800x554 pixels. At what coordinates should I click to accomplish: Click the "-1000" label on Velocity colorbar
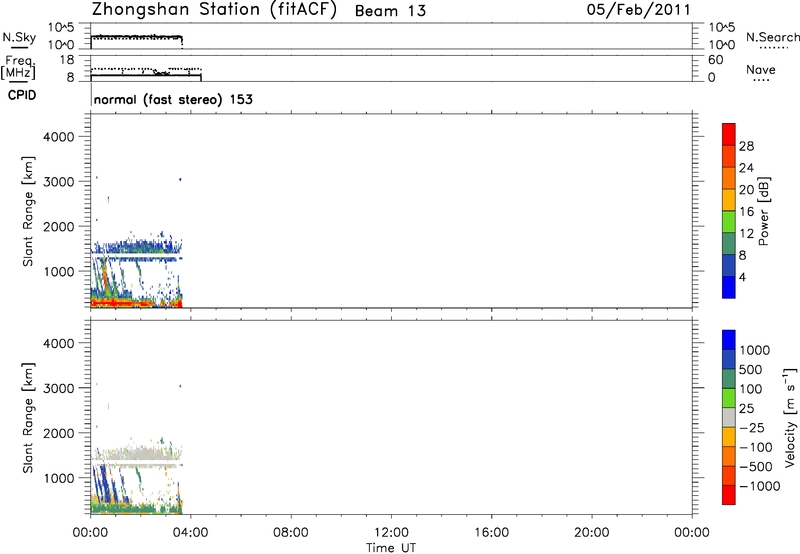click(x=759, y=486)
